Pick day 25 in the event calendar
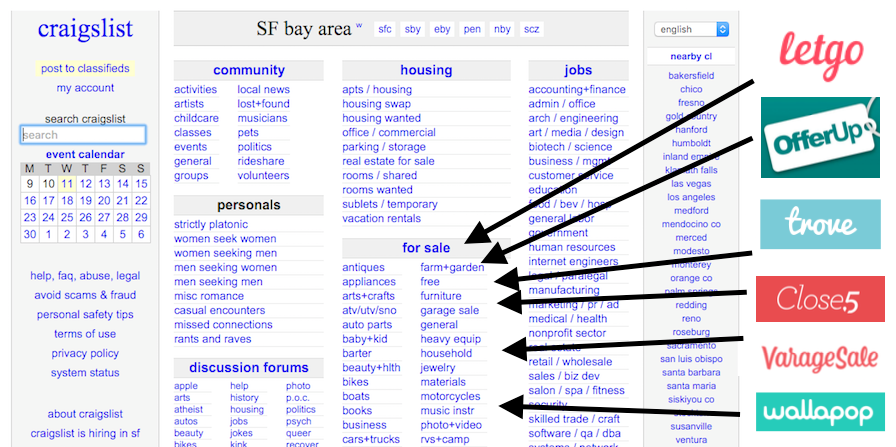The image size is (896, 447). [67, 217]
